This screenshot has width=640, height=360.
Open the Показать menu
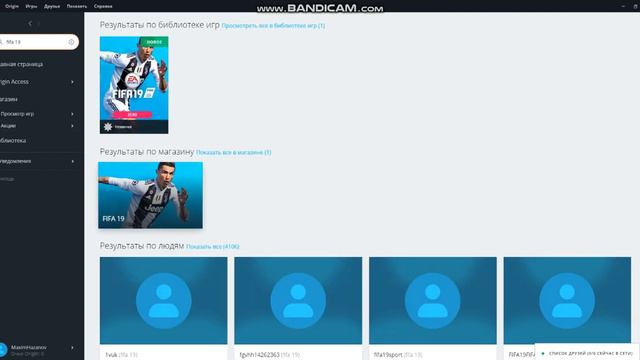pyautogui.click(x=77, y=6)
